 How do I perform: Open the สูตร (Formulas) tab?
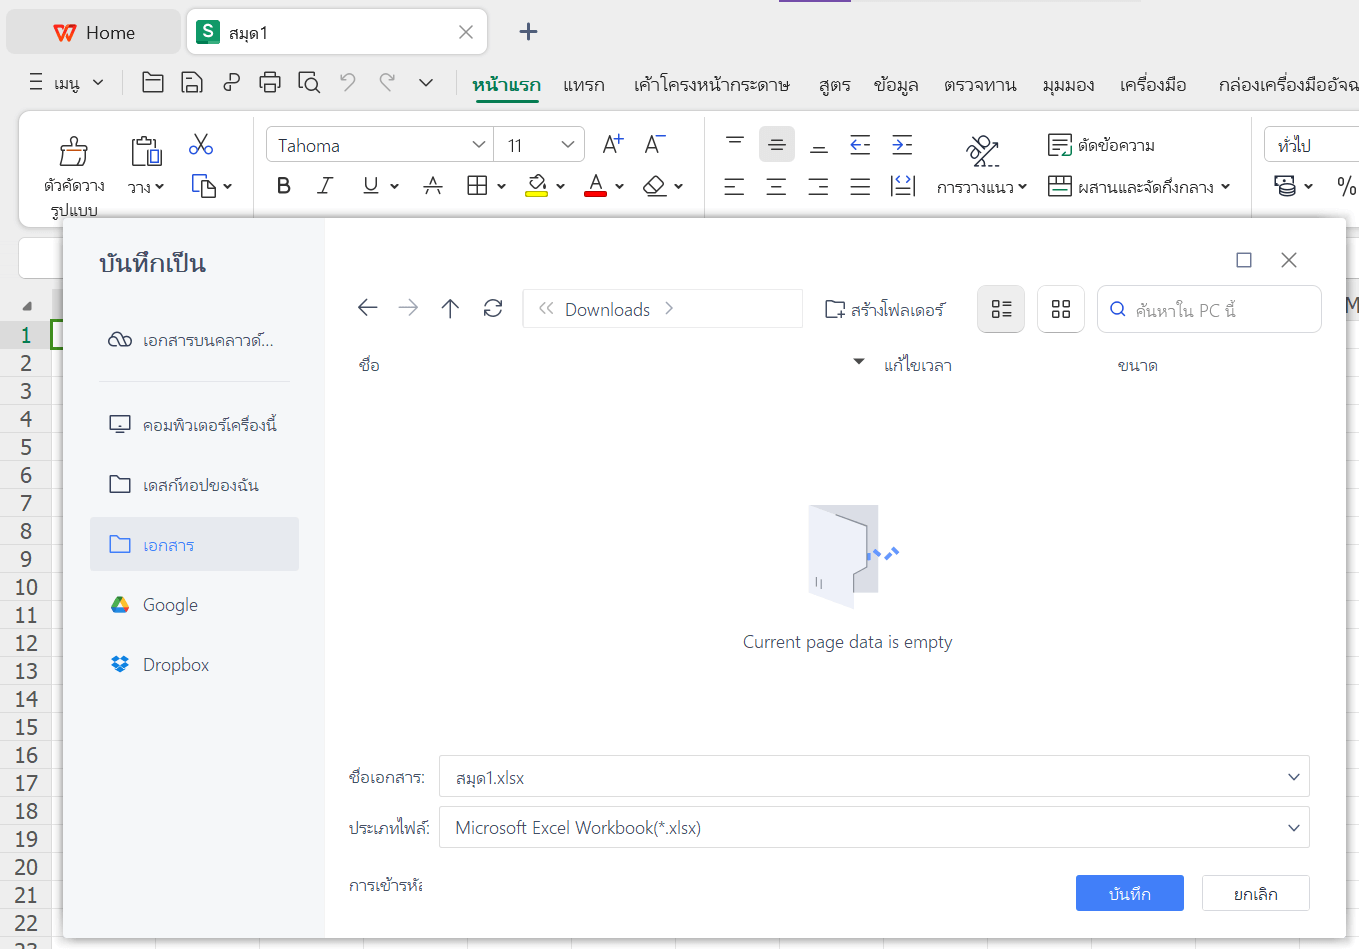833,86
